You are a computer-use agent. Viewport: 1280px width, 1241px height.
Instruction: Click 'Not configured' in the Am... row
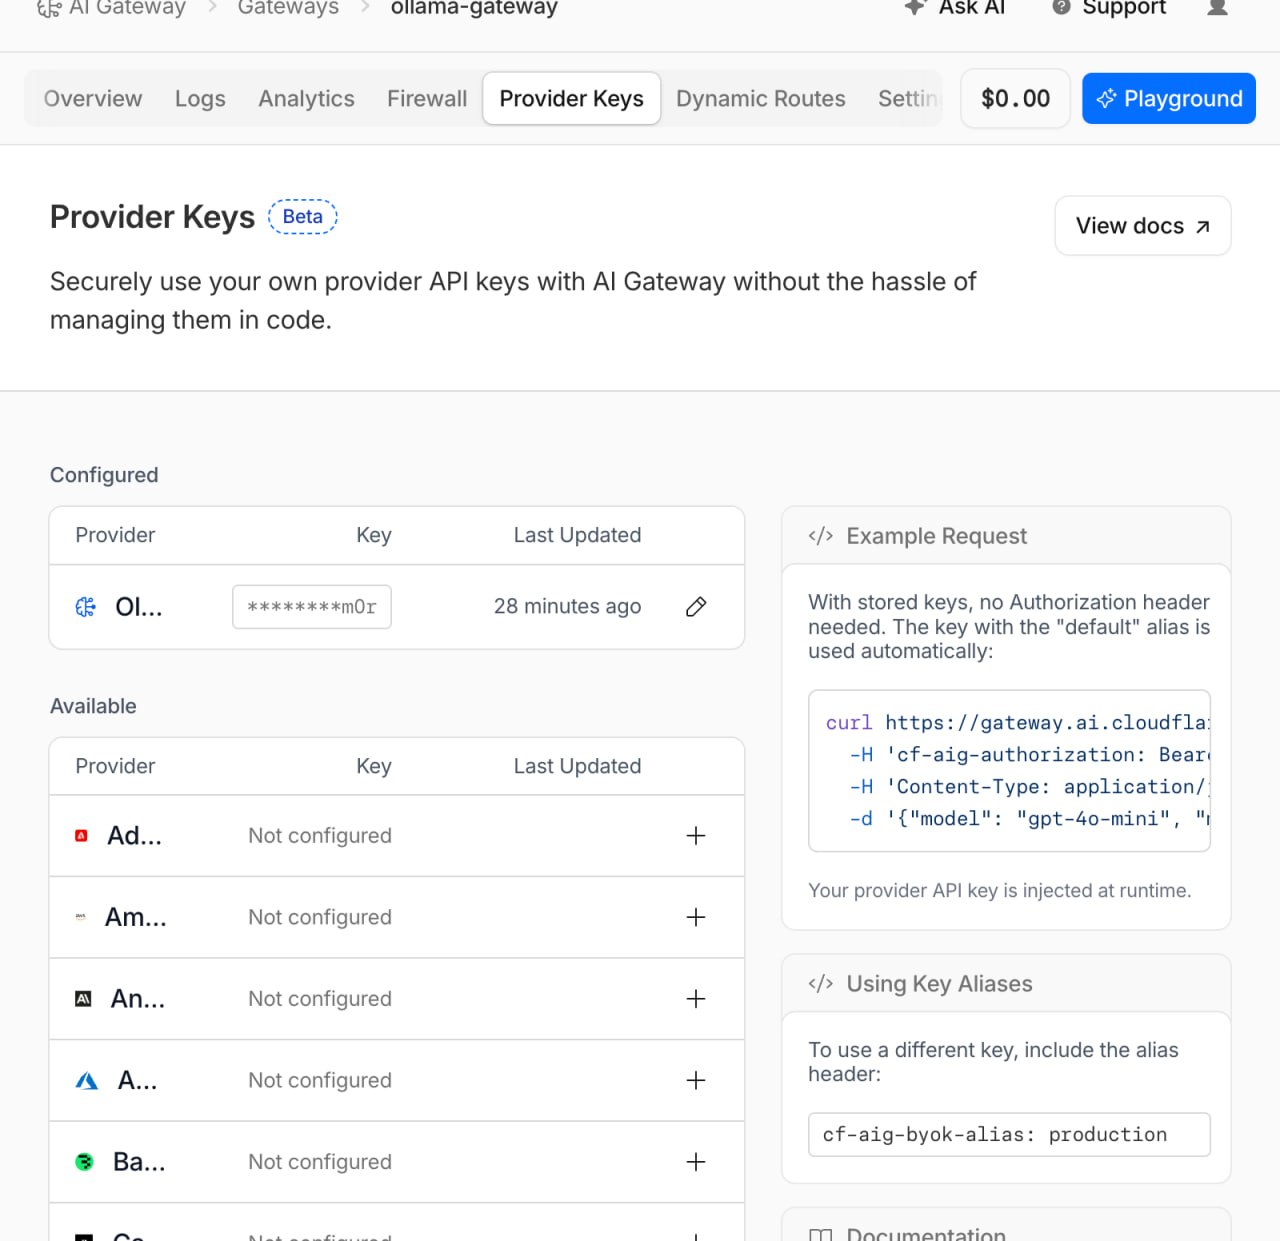[x=320, y=917]
